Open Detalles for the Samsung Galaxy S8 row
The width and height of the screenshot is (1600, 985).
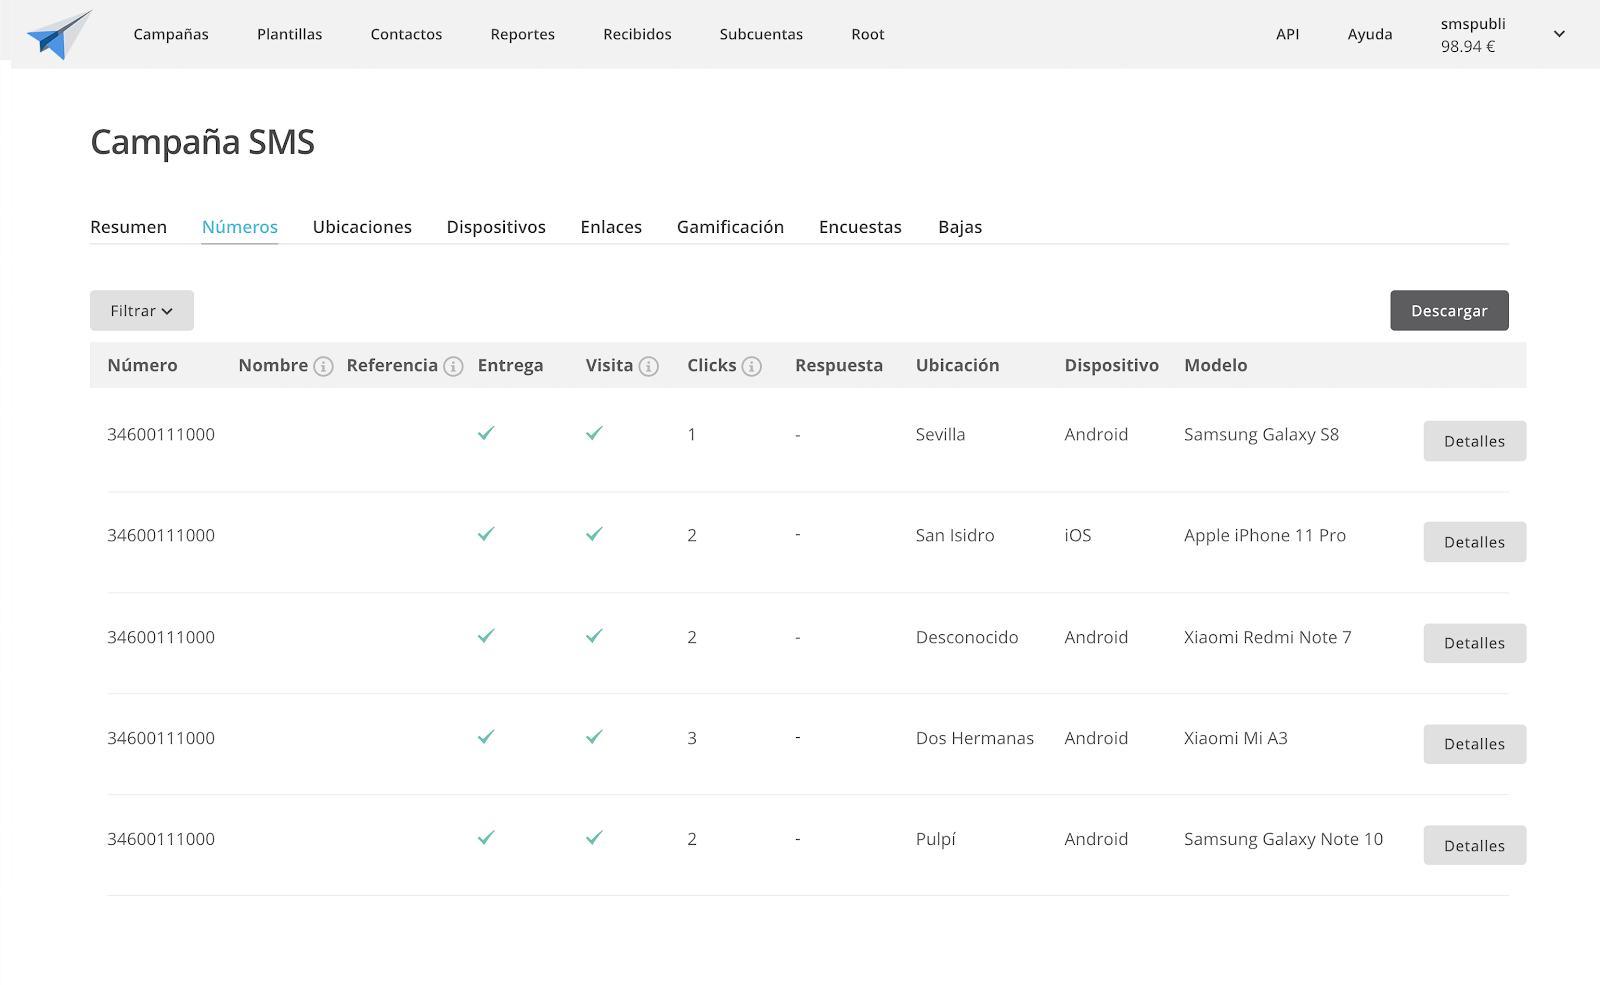pos(1474,441)
